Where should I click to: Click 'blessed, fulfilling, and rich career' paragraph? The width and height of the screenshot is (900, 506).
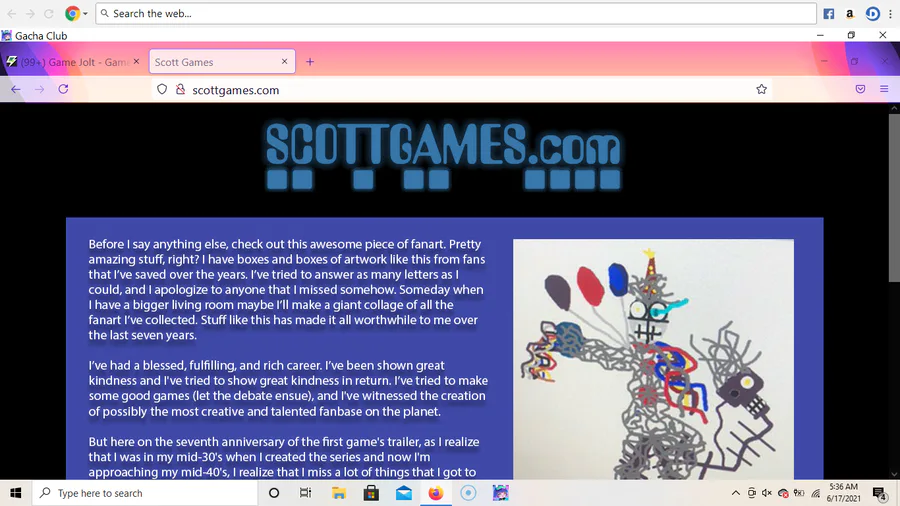(288, 388)
